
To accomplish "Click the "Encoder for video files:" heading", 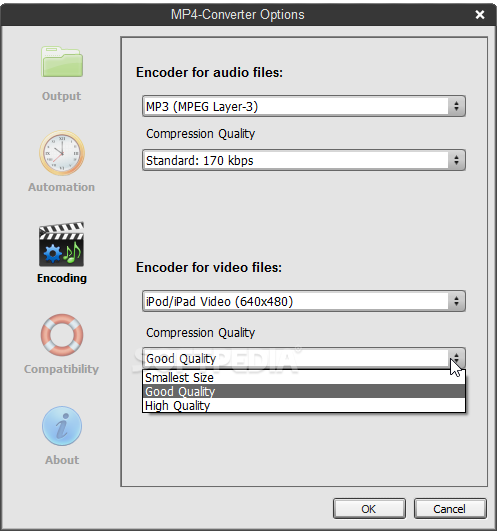I will coord(209,268).
